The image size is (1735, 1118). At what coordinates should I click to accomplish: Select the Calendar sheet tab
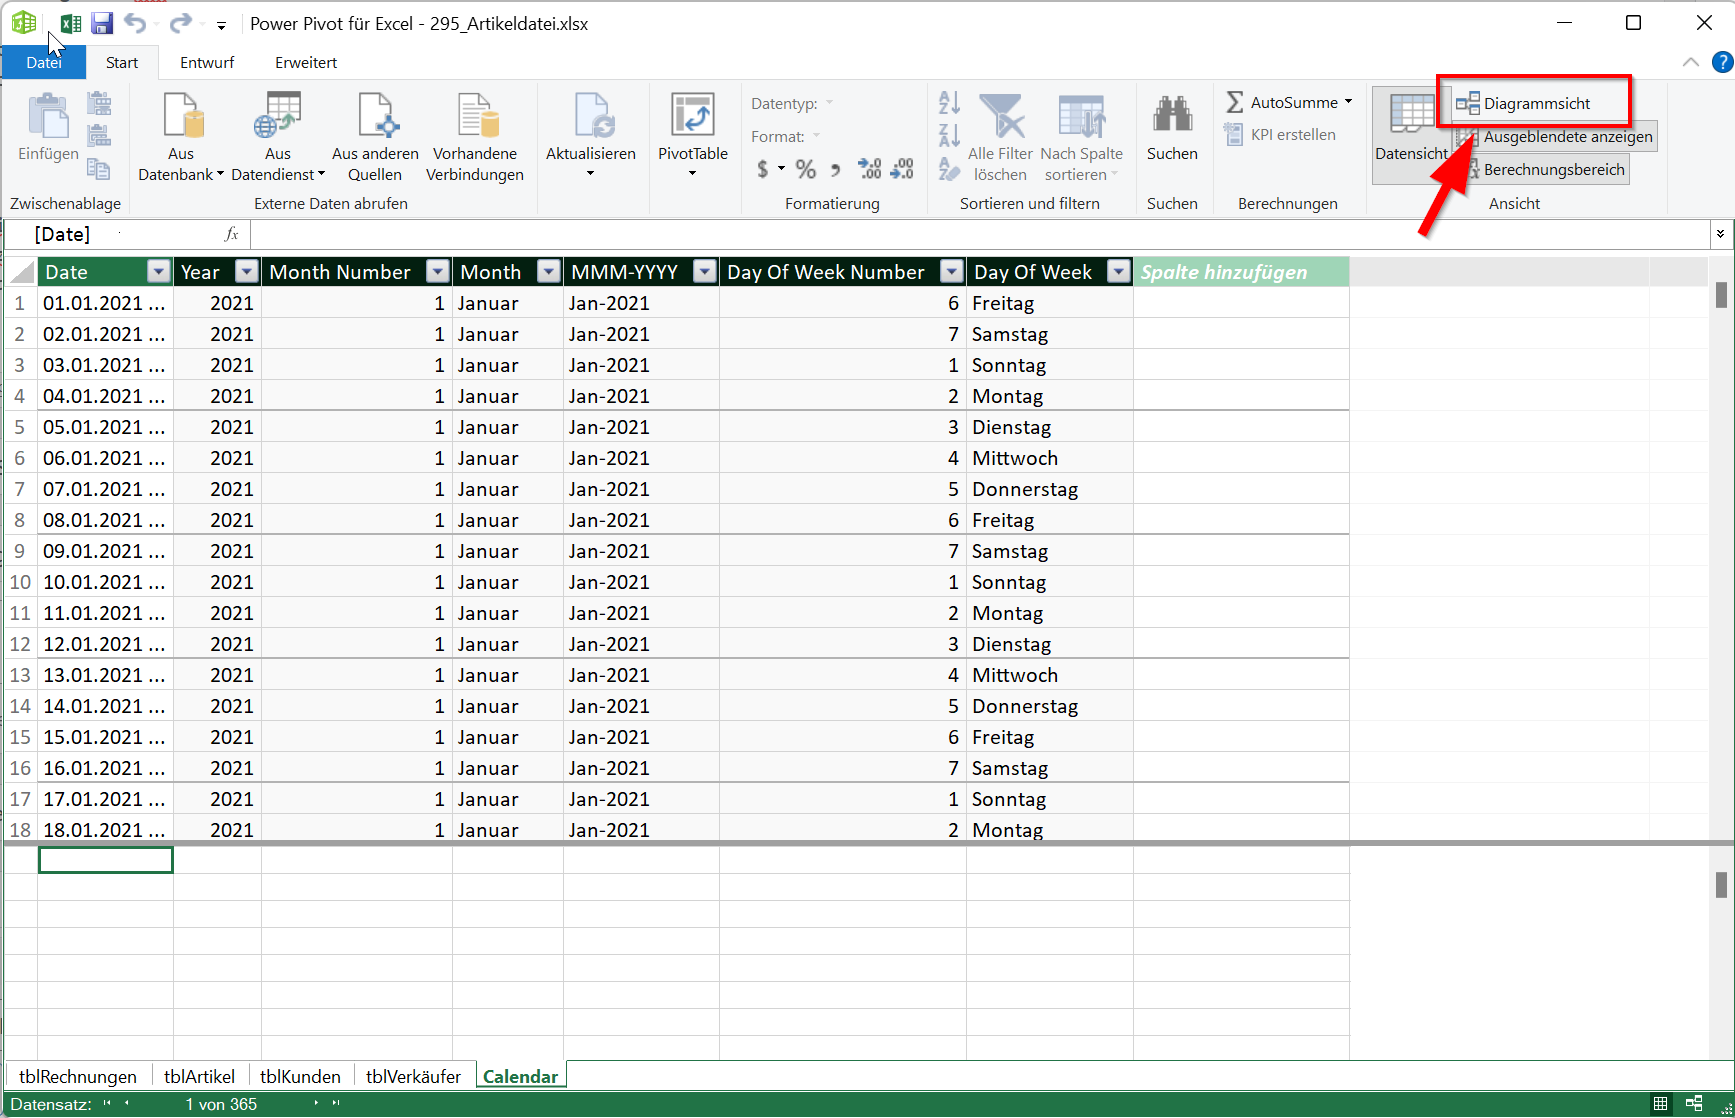[520, 1076]
